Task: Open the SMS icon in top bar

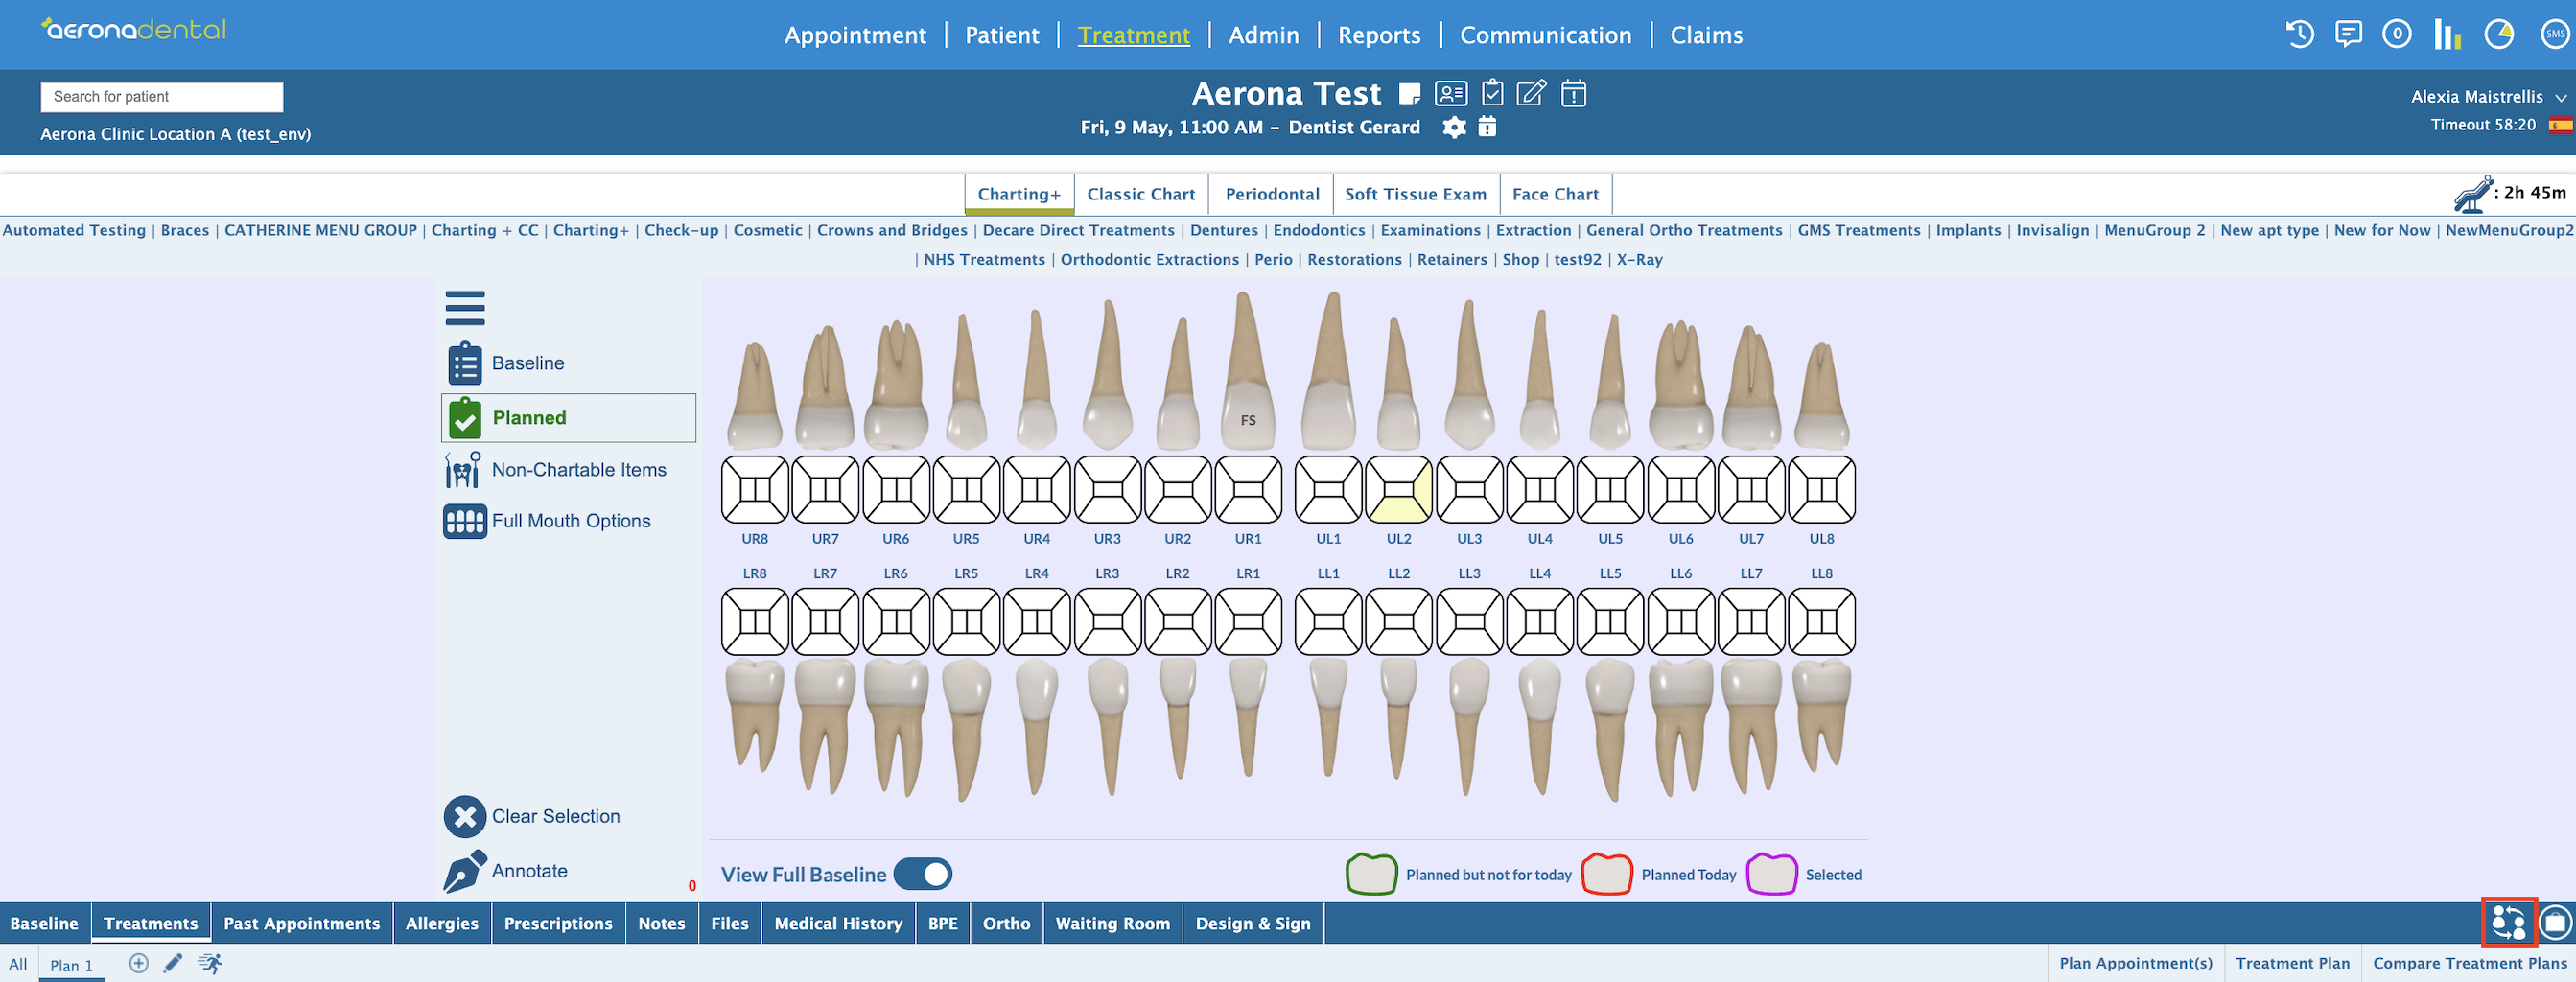Action: [2555, 34]
